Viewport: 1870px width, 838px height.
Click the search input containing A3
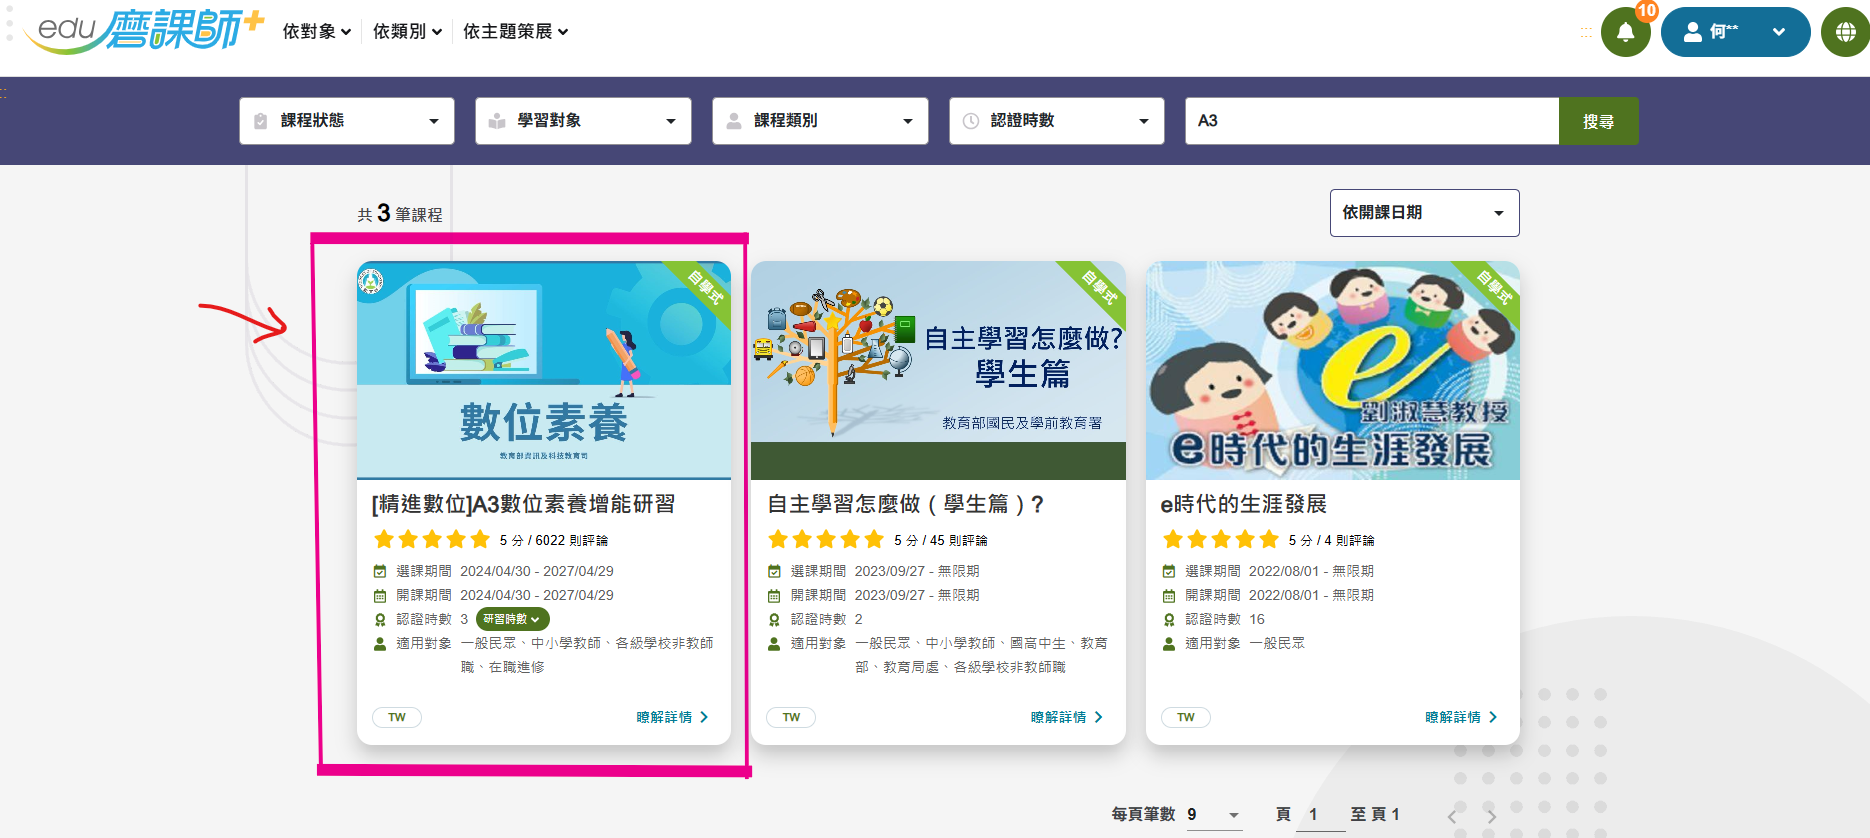[x=1371, y=121]
